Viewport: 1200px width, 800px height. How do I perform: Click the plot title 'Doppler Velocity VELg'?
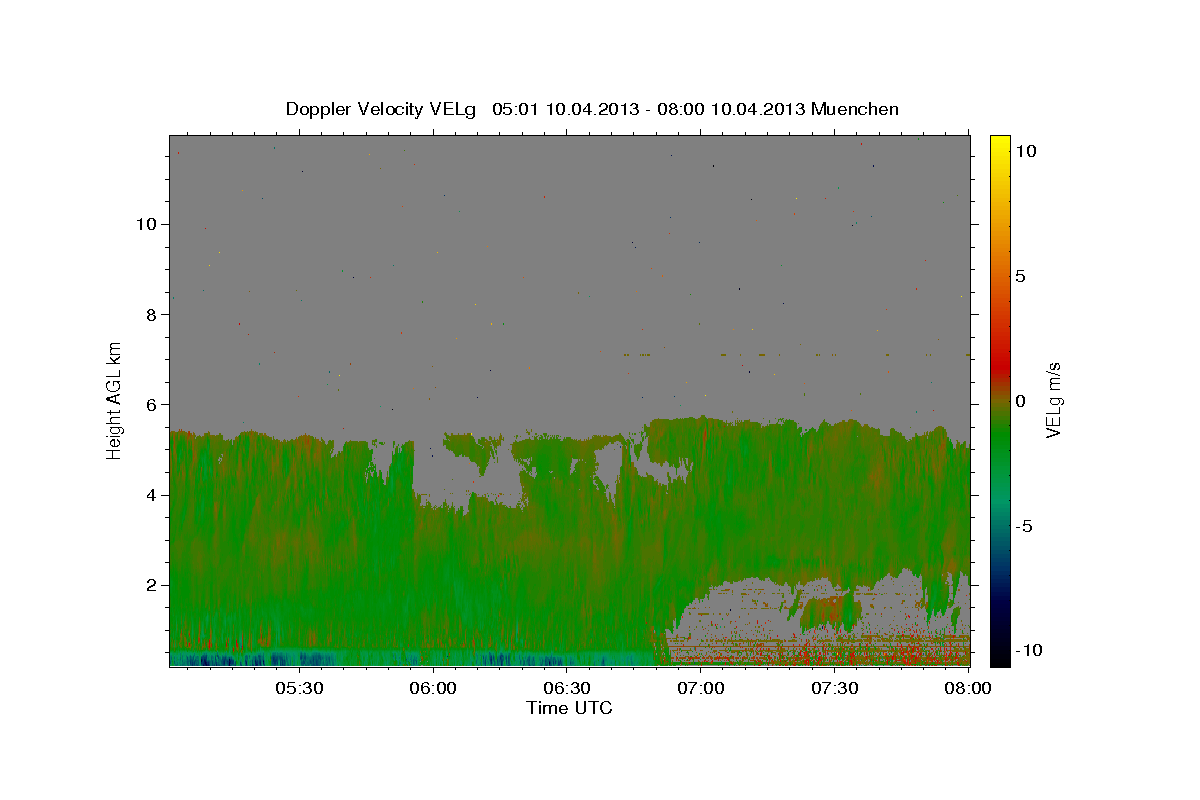[x=382, y=109]
